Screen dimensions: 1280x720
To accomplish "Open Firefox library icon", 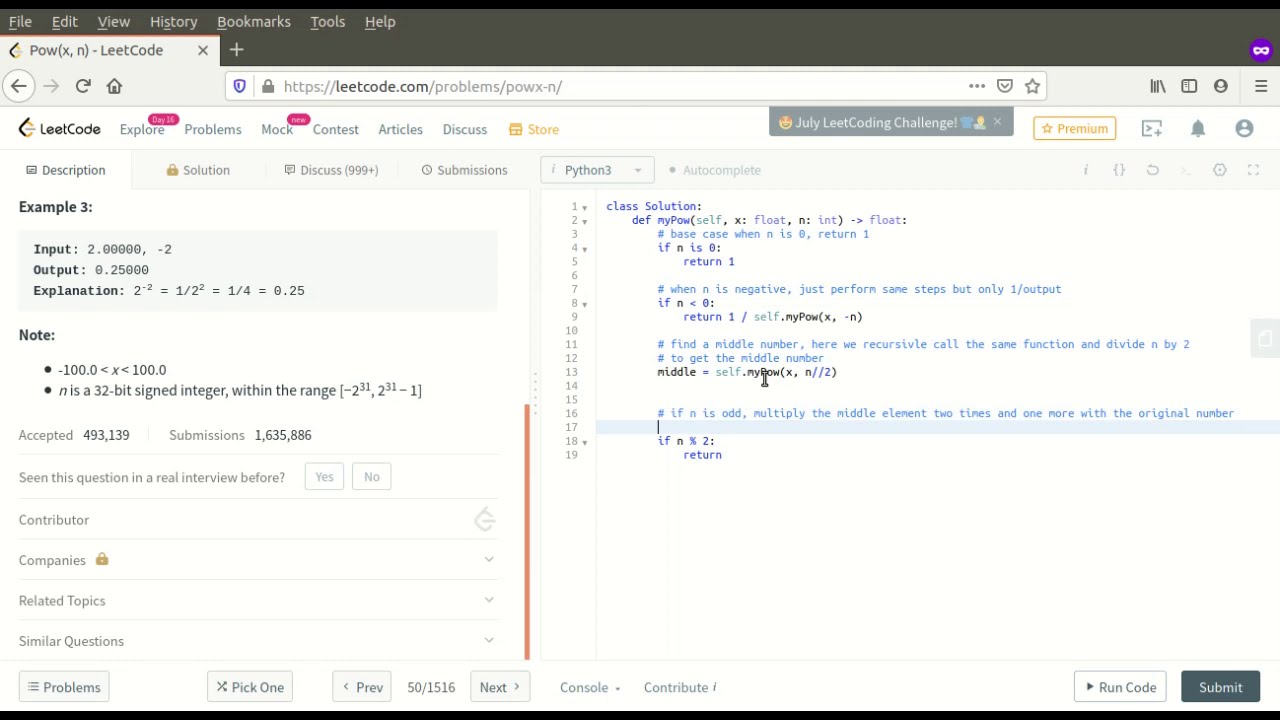I will (x=1158, y=86).
